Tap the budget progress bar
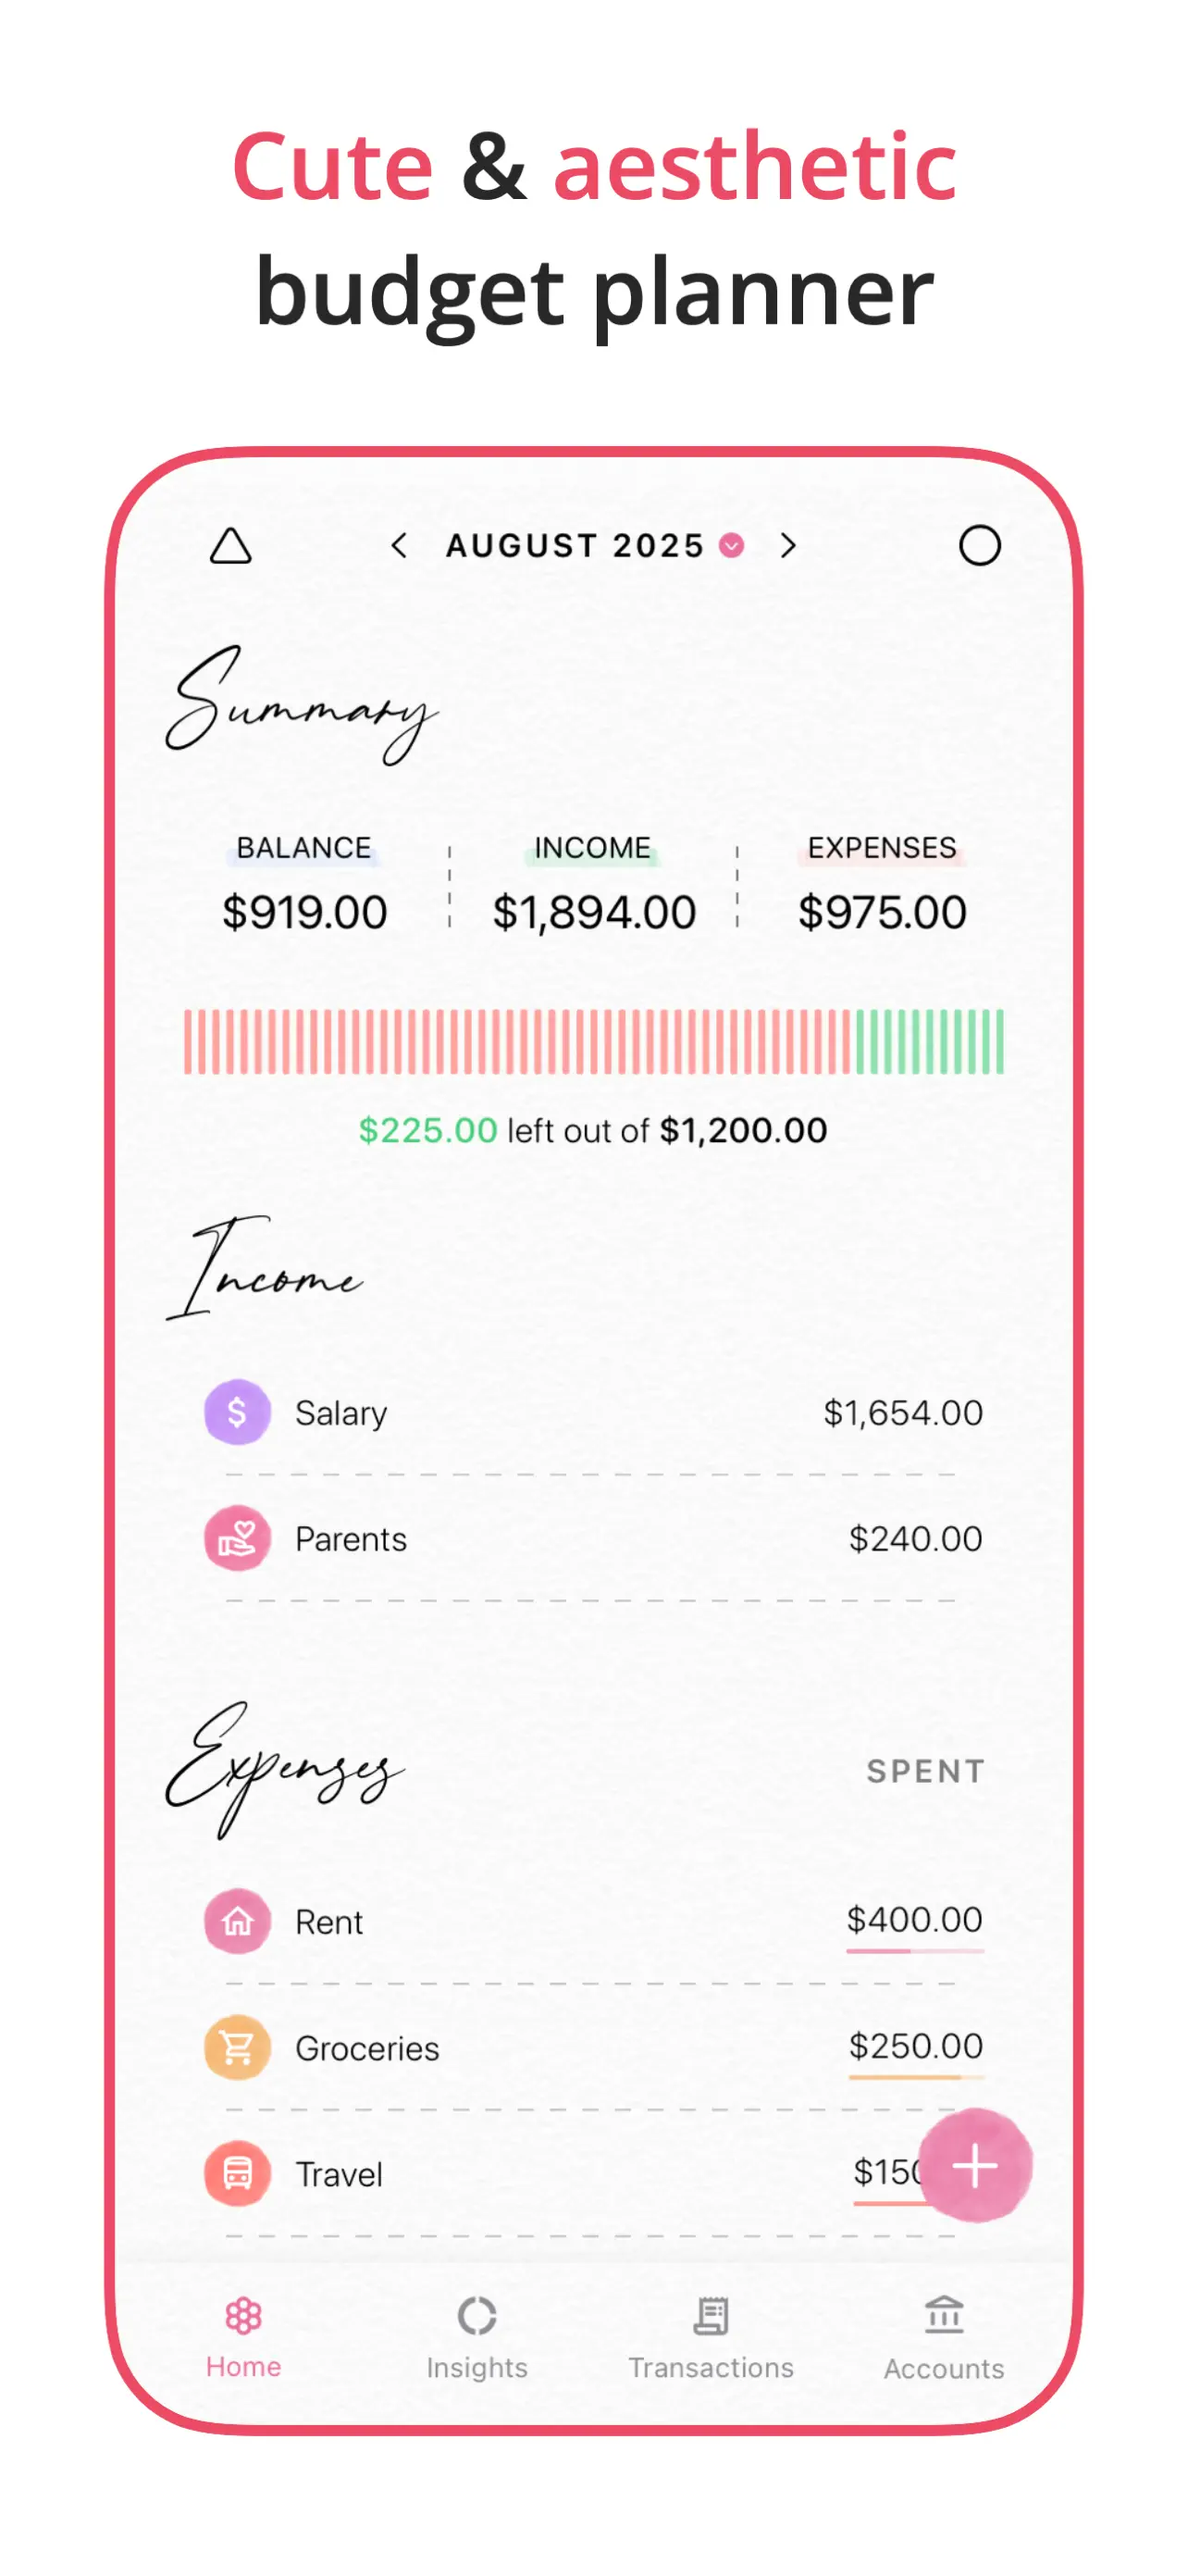This screenshot has width=1188, height=2576. (594, 1042)
